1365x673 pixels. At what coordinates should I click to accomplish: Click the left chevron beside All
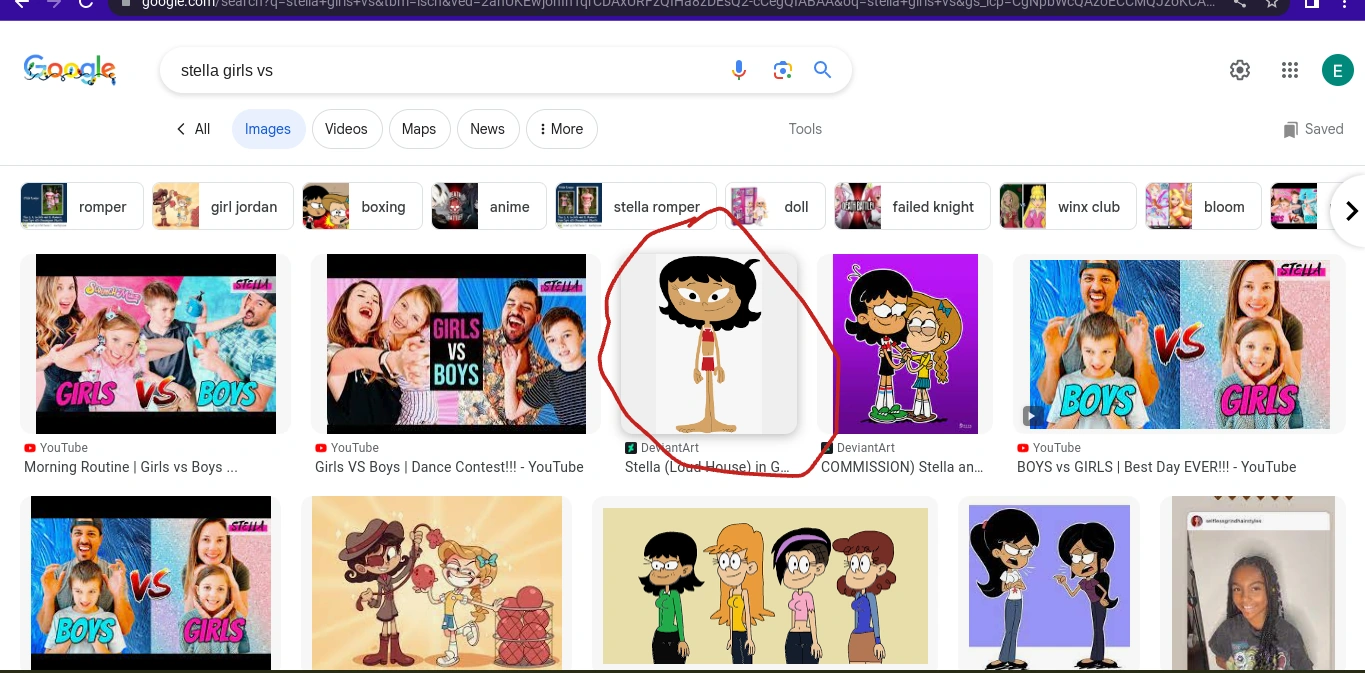(181, 128)
